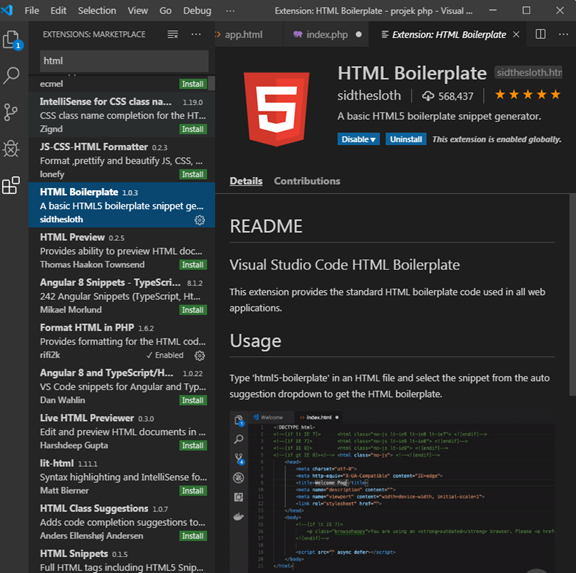Install HTML Preview extension

pyautogui.click(x=193, y=265)
